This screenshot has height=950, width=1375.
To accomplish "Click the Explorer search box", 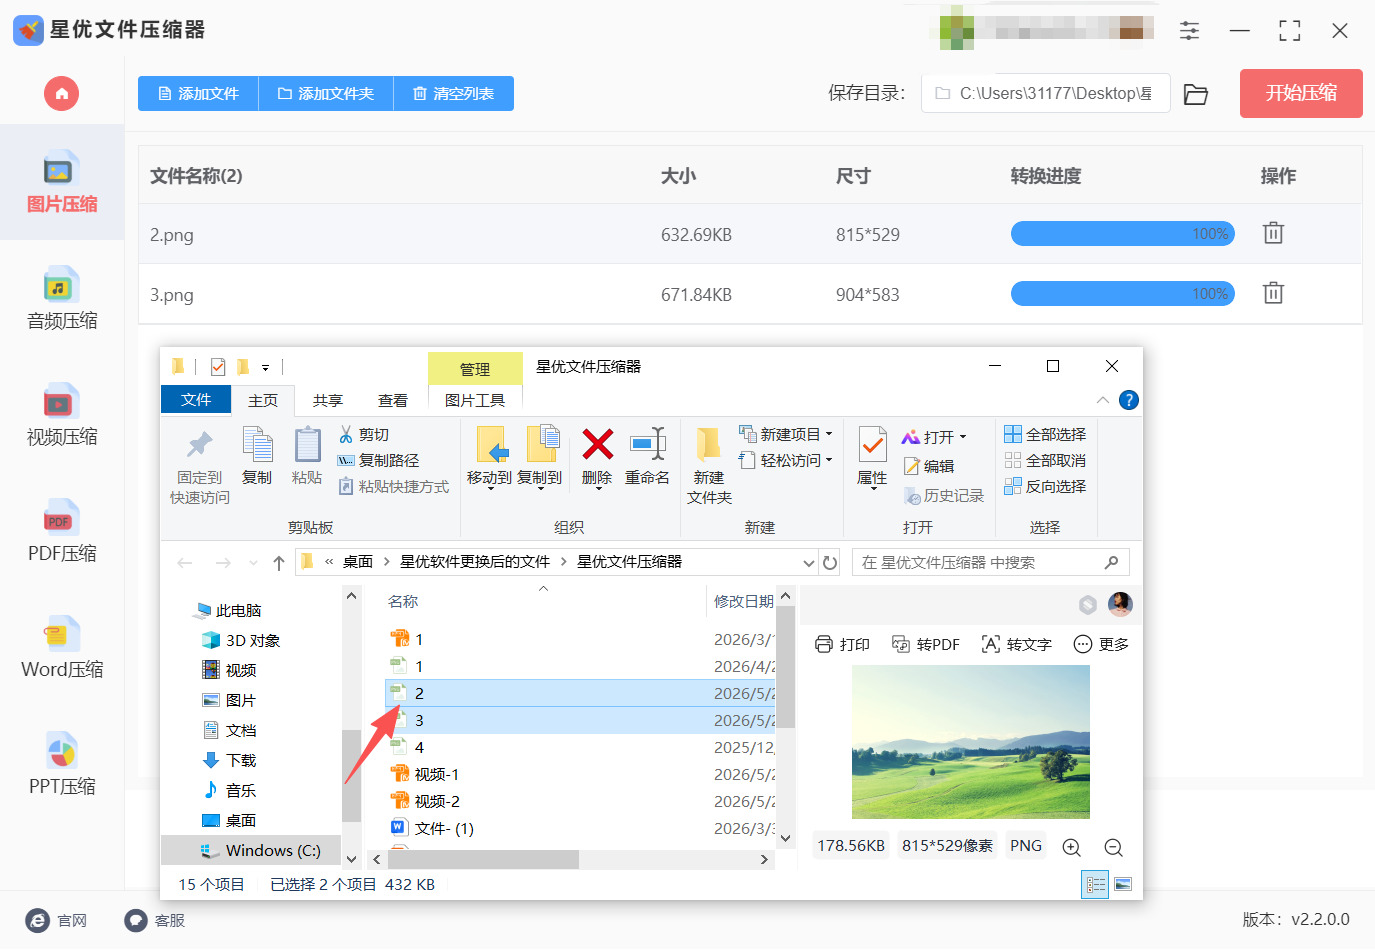I will click(x=990, y=562).
